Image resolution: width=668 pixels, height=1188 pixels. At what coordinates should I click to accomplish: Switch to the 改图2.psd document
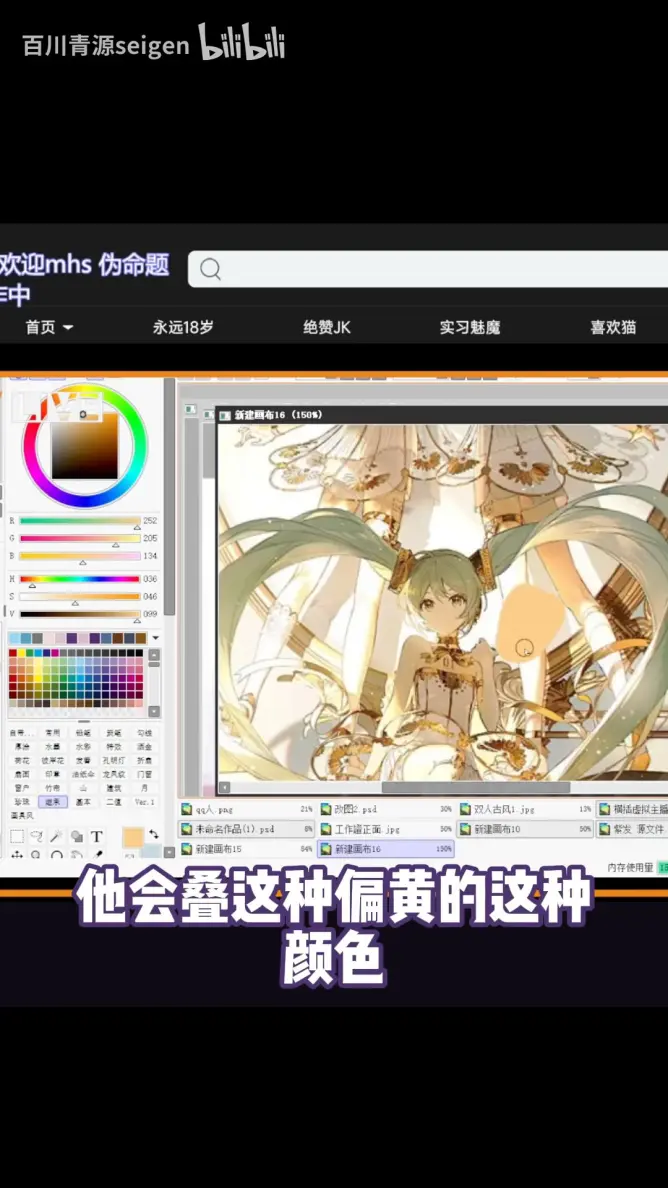(x=386, y=809)
